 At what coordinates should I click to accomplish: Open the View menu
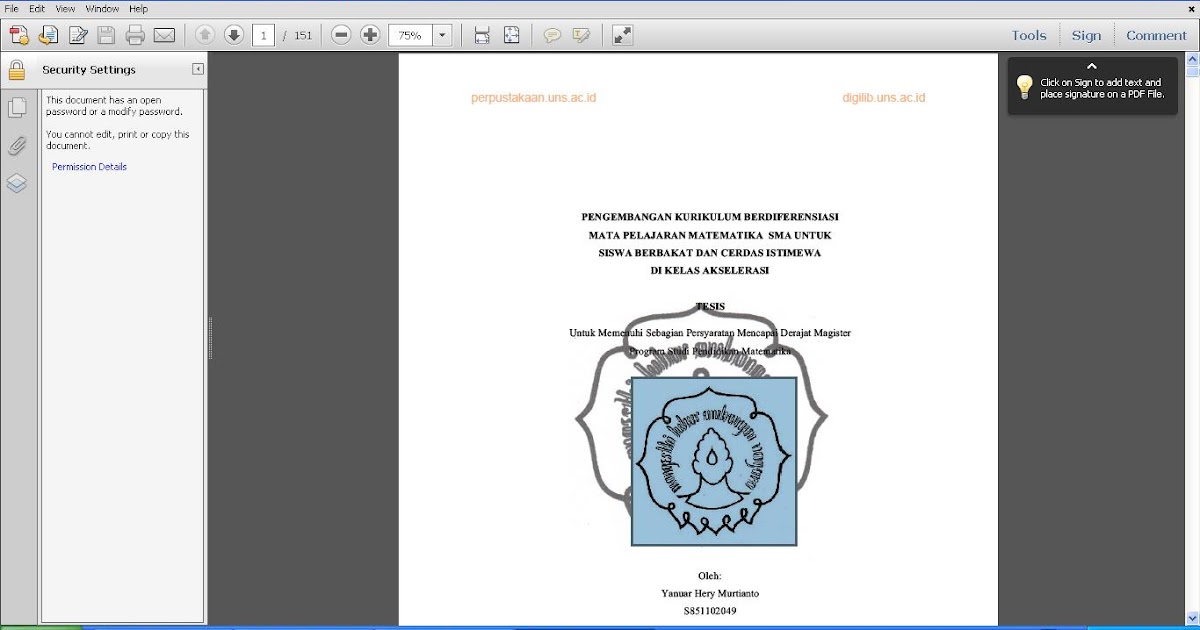[65, 8]
